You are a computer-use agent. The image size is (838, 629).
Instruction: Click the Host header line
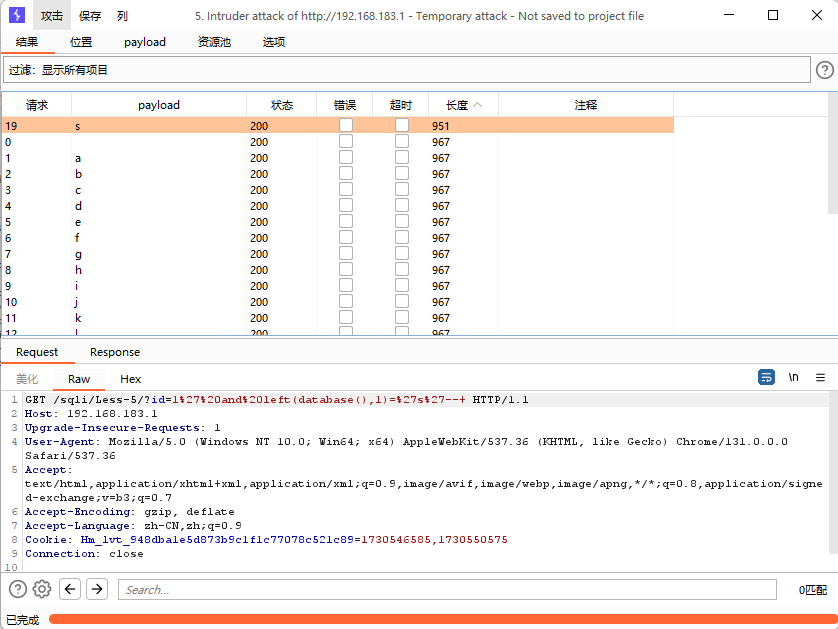[91, 414]
